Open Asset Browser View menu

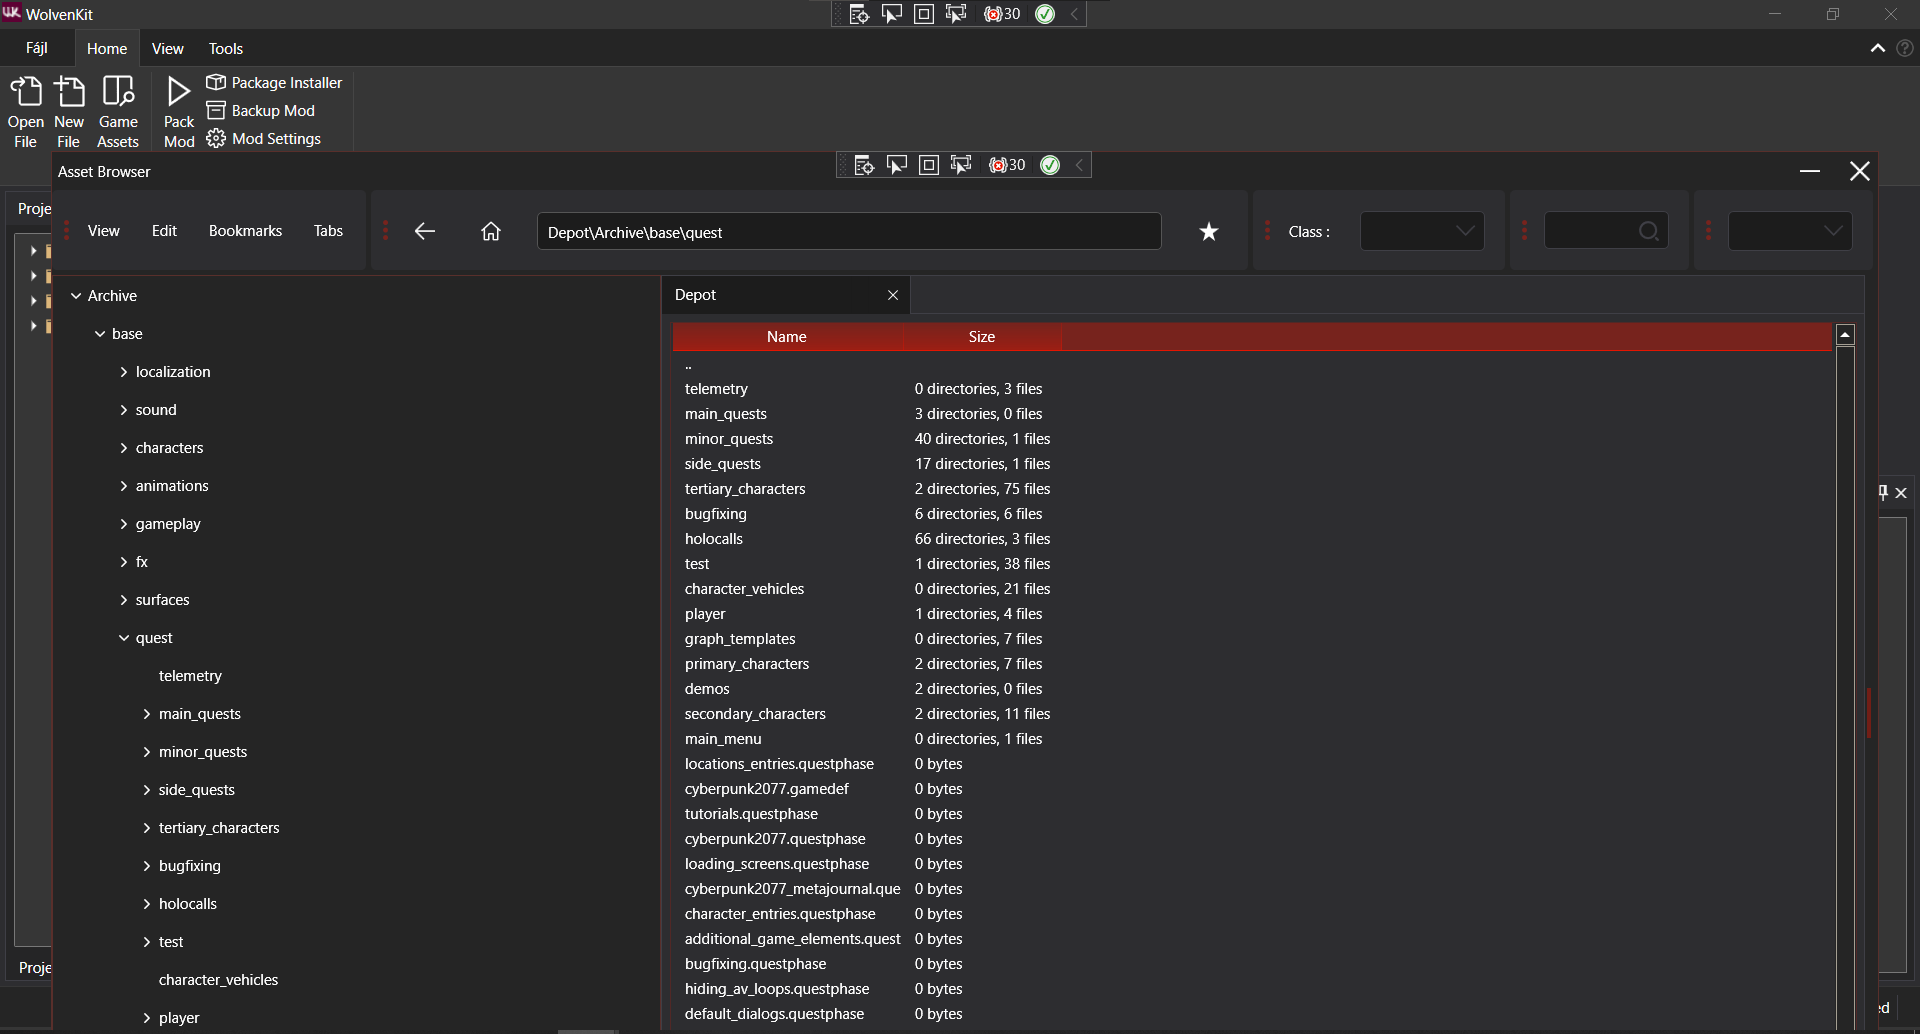point(103,231)
